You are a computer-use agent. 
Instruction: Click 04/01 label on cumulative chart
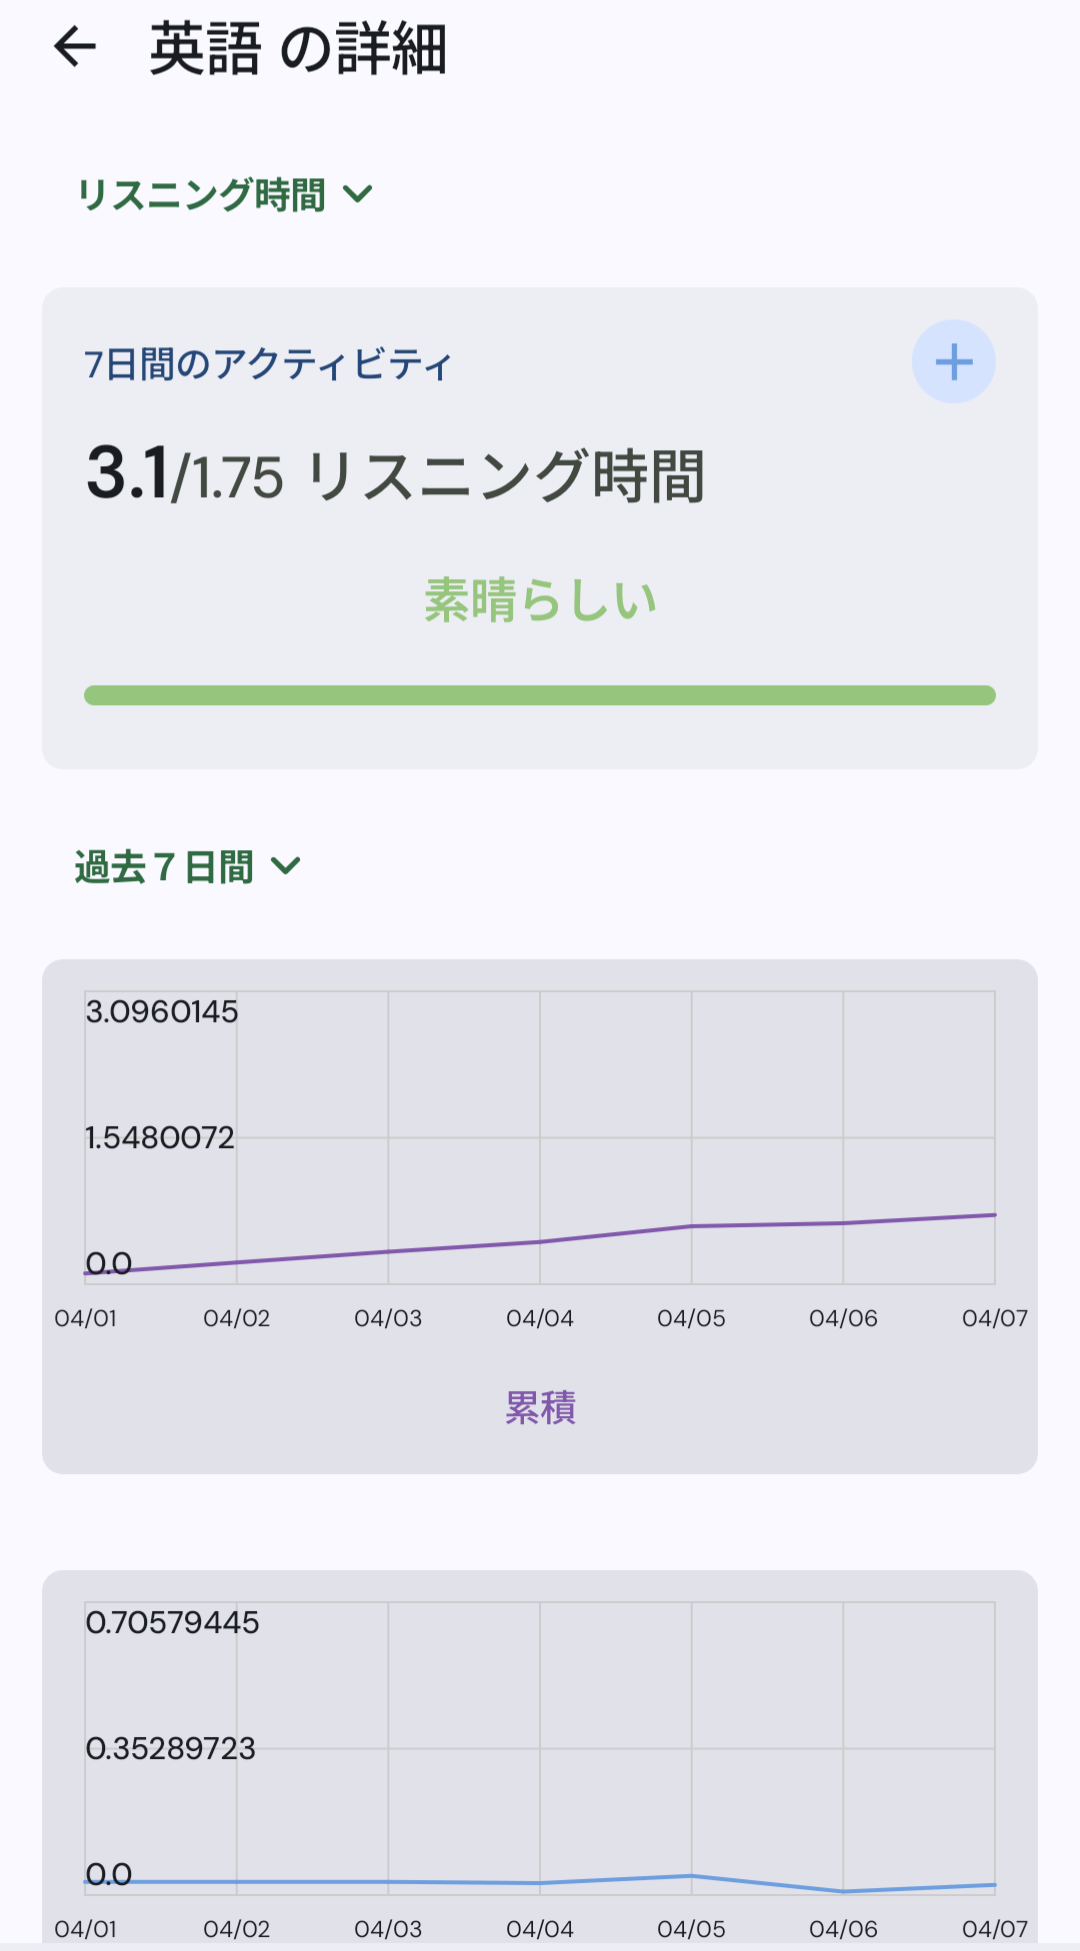(x=86, y=1318)
